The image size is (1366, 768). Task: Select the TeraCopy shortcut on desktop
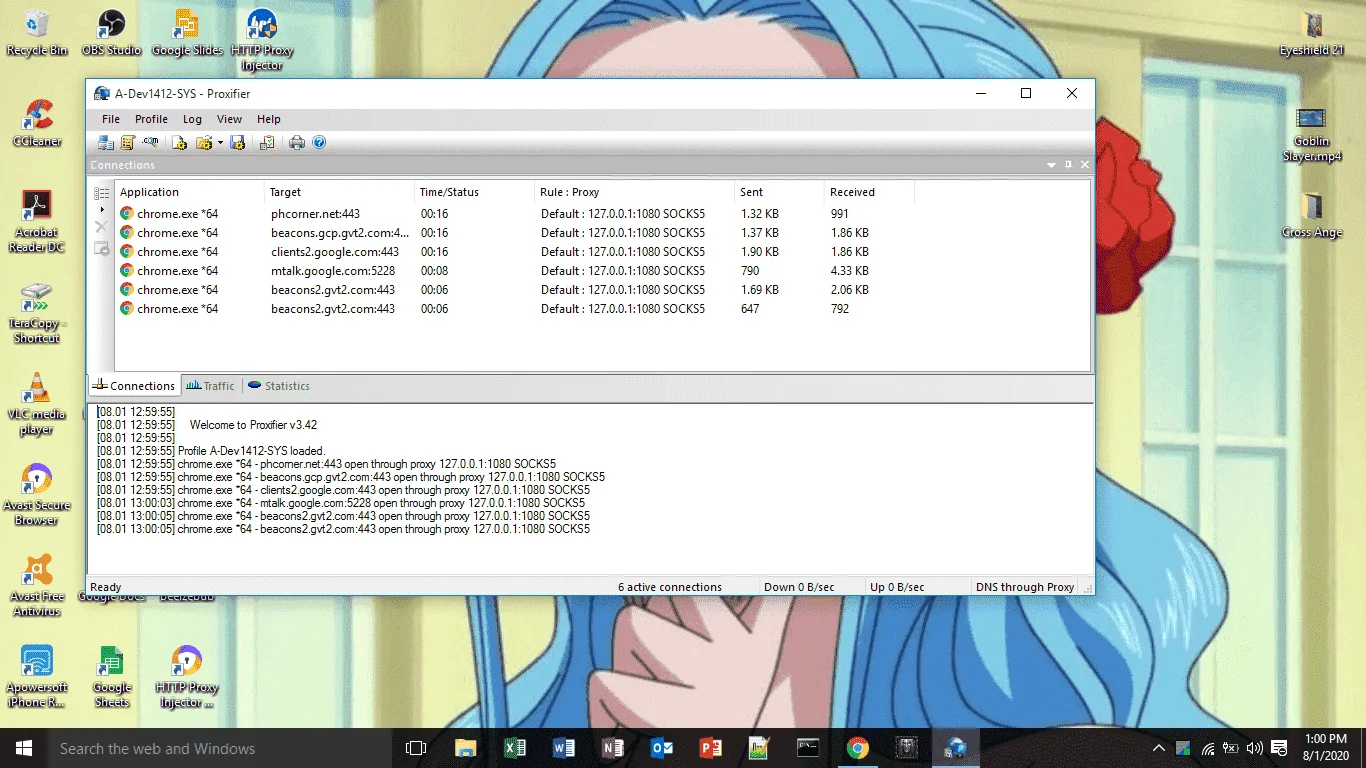tap(36, 313)
